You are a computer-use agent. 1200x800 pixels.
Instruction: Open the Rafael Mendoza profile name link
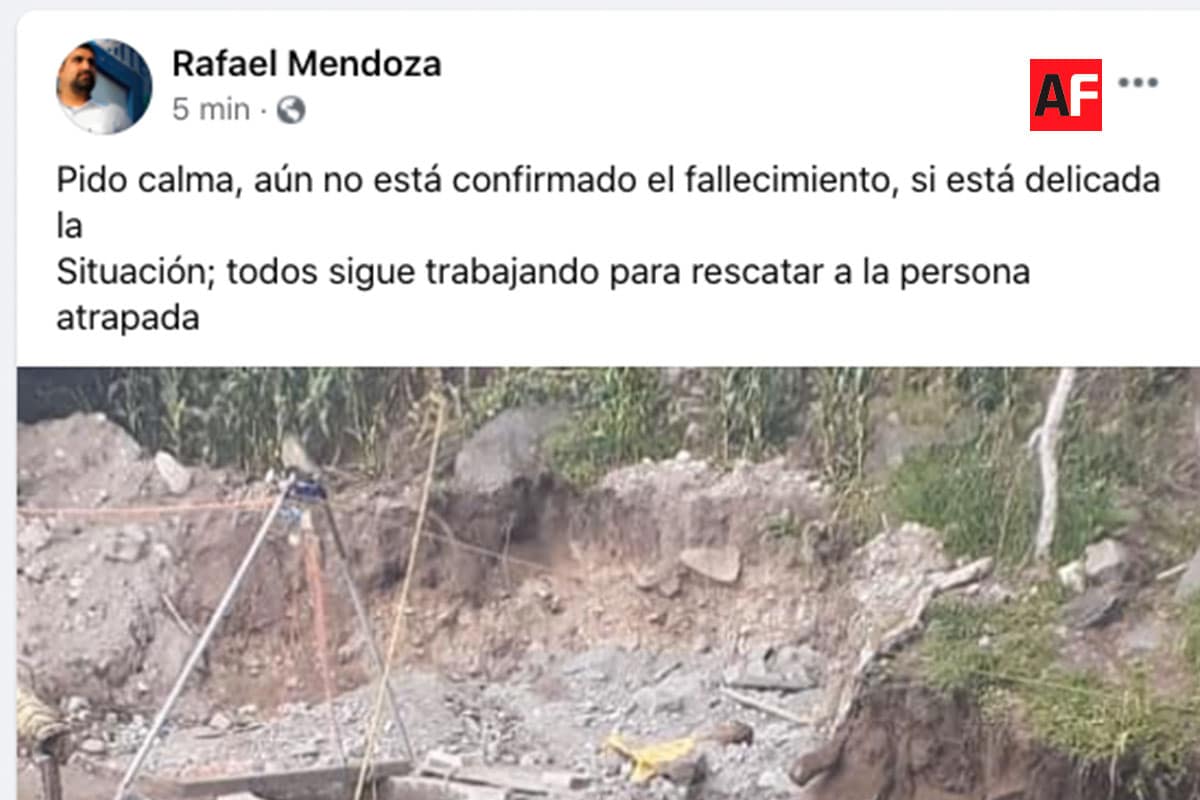[306, 64]
